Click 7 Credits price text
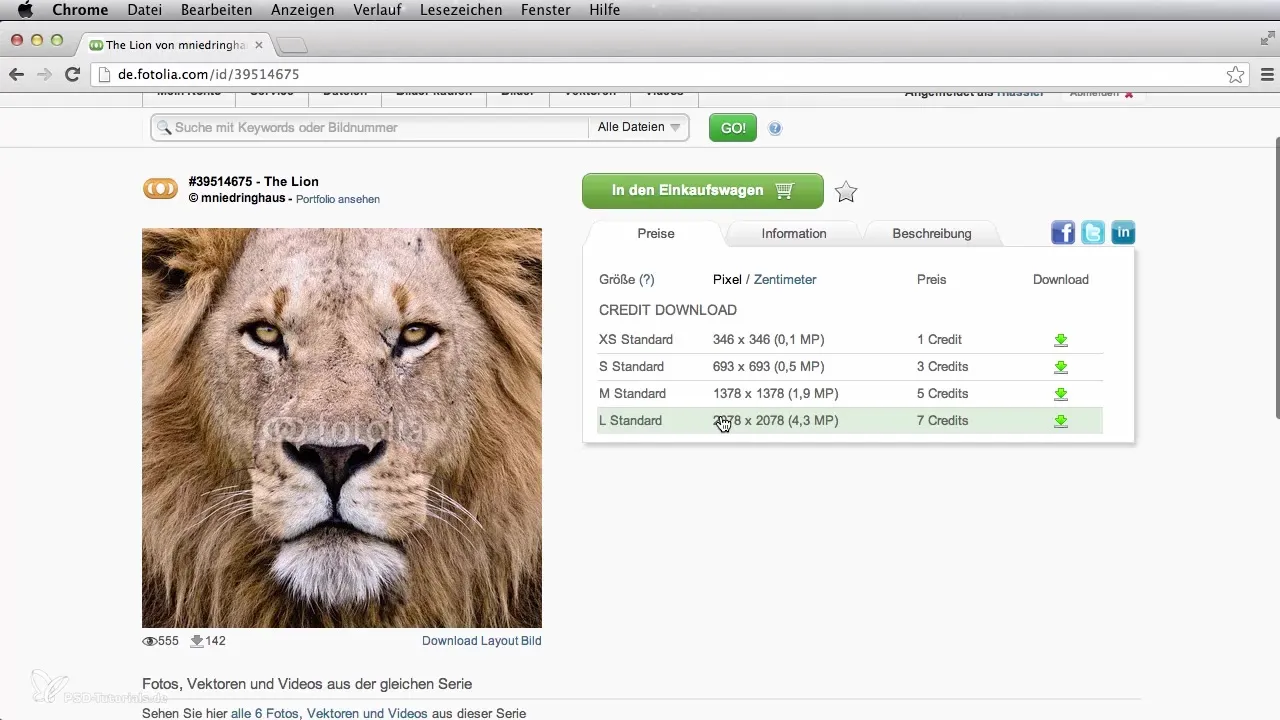The height and width of the screenshot is (720, 1280). 942,421
